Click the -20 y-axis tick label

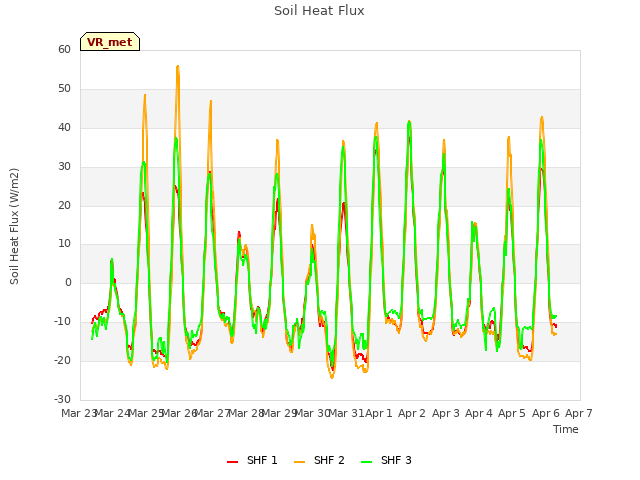[x=62, y=360]
